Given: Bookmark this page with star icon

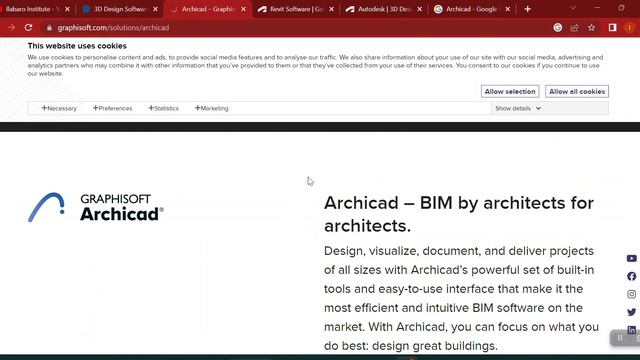Looking at the screenshot, I should click(x=591, y=28).
